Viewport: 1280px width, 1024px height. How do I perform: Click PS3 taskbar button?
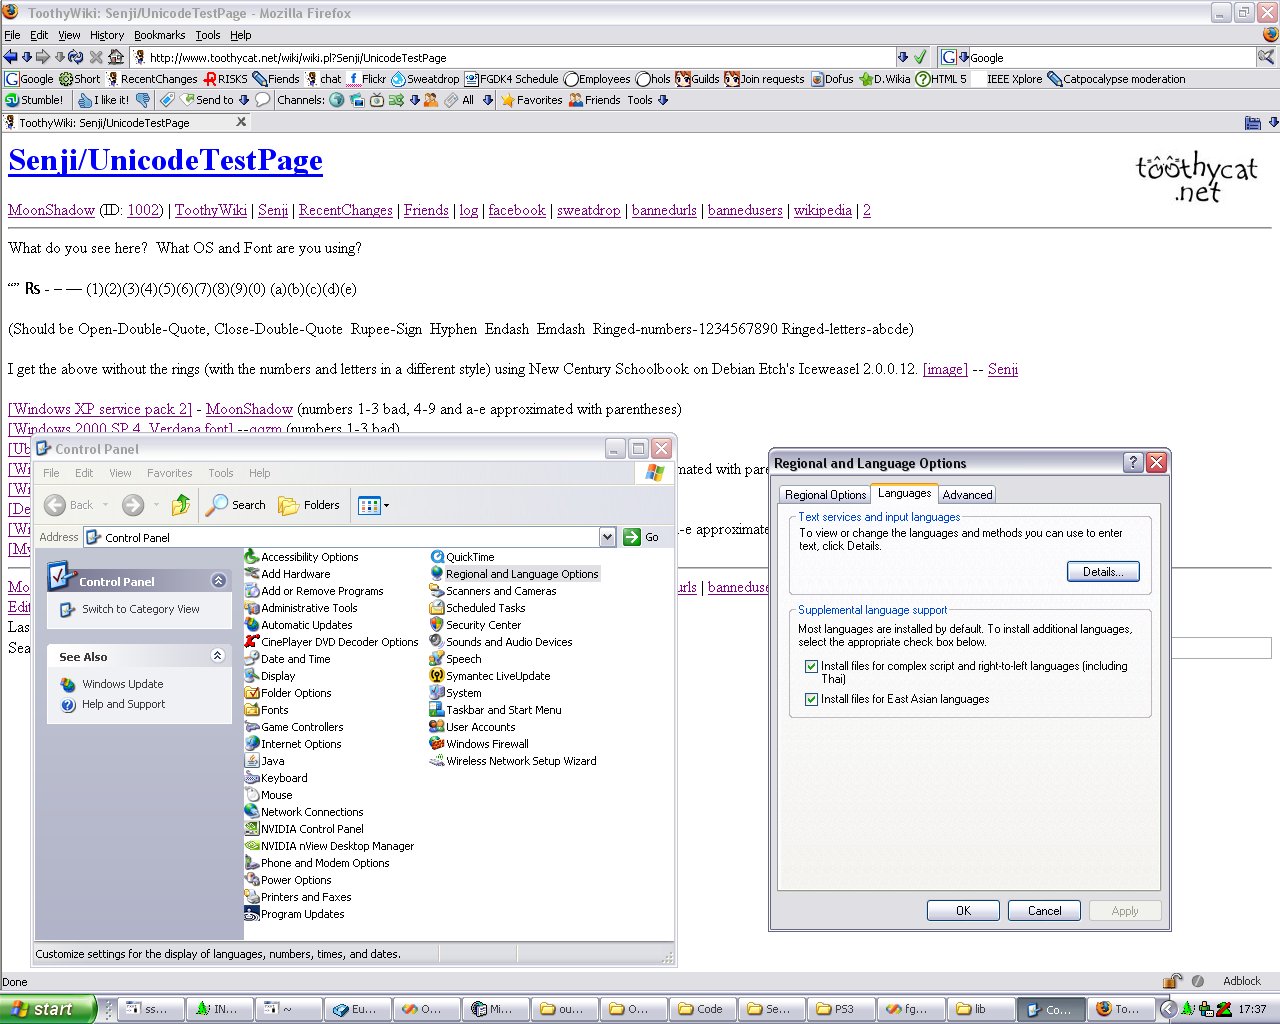point(842,1009)
